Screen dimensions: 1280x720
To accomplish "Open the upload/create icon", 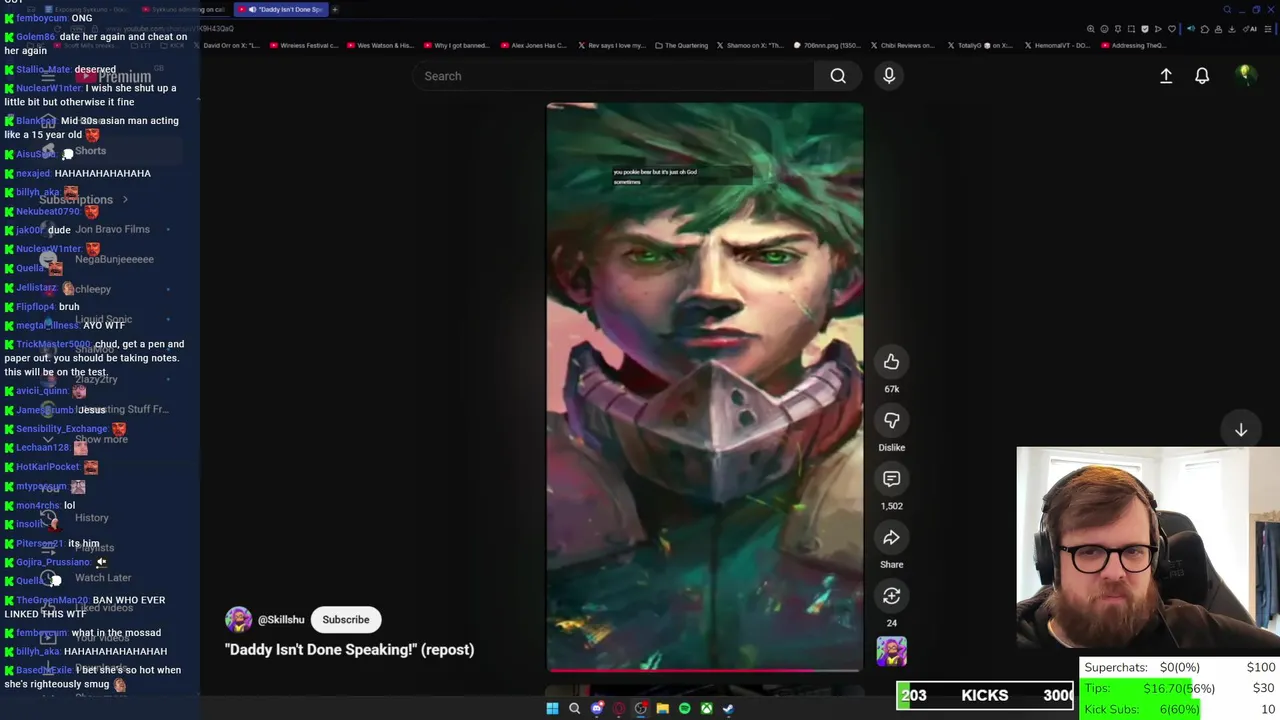I will pyautogui.click(x=1166, y=76).
